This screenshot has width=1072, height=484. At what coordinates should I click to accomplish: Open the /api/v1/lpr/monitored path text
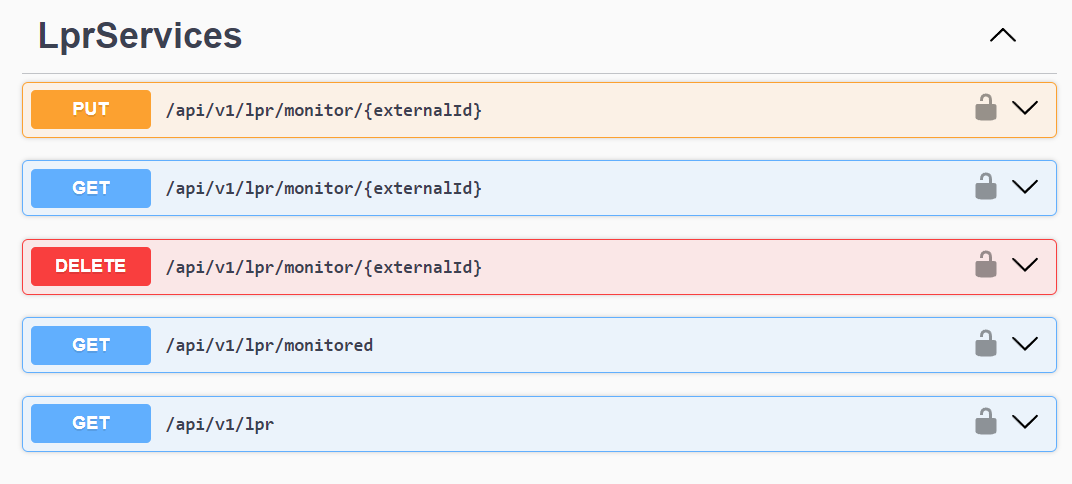[x=269, y=345]
